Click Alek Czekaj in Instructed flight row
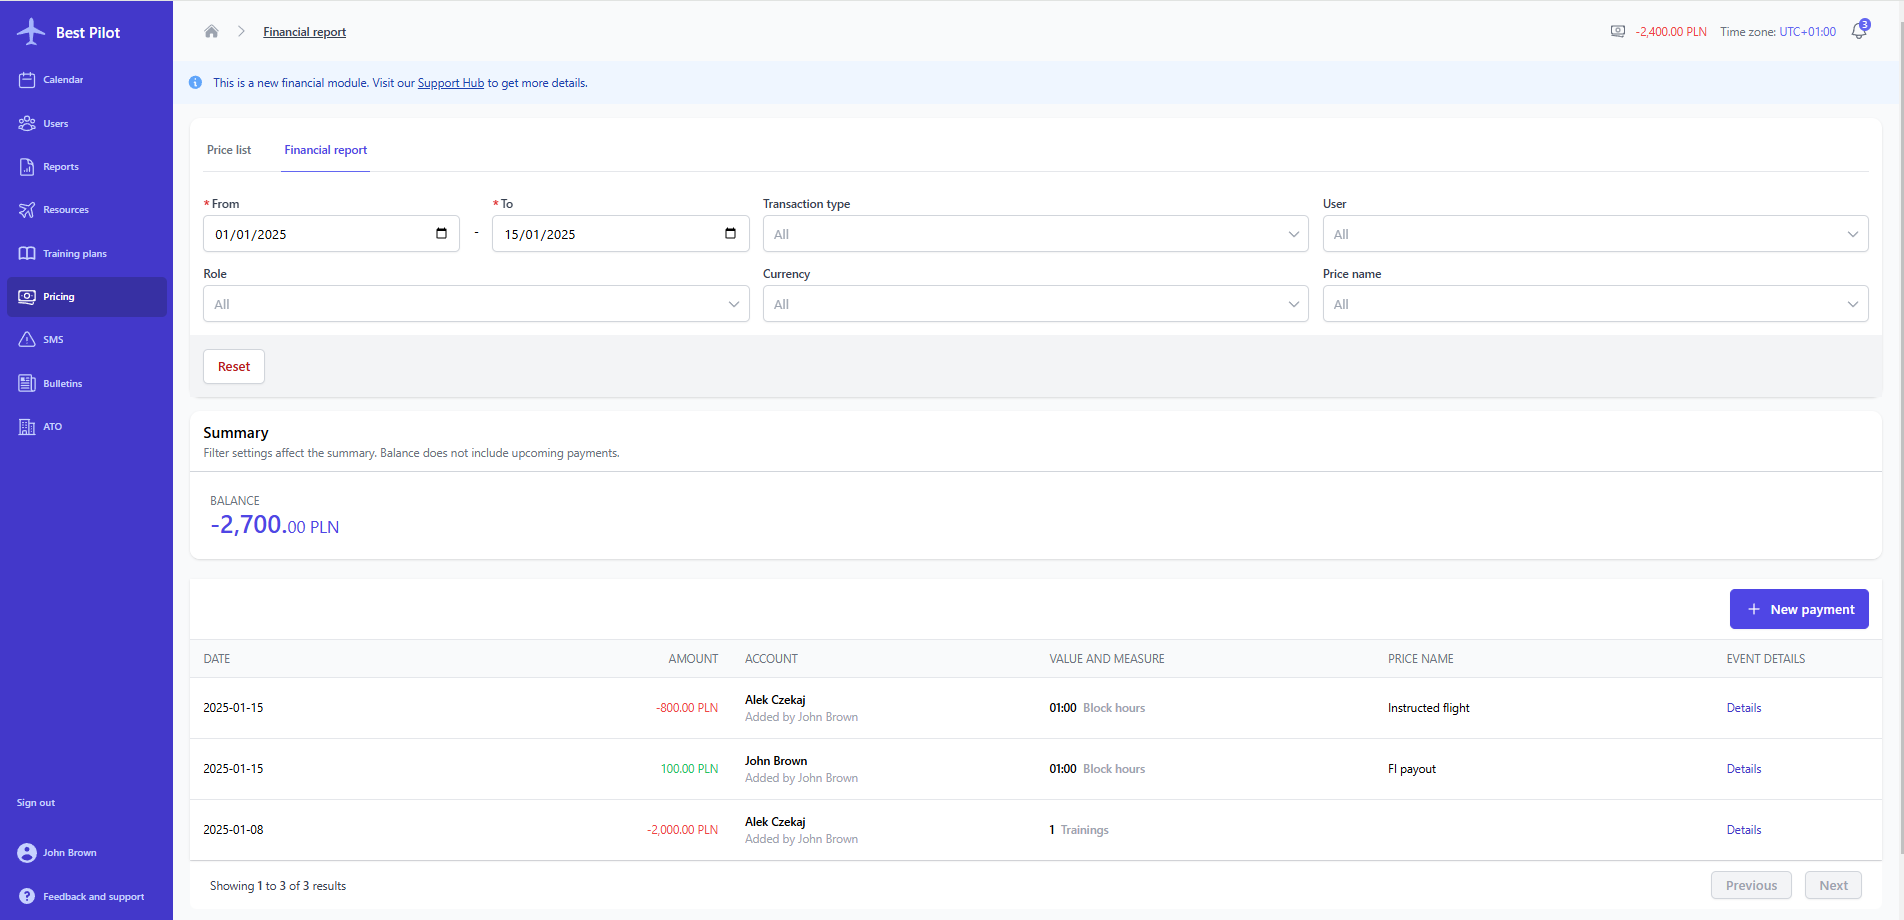This screenshot has height=920, width=1904. tap(775, 700)
